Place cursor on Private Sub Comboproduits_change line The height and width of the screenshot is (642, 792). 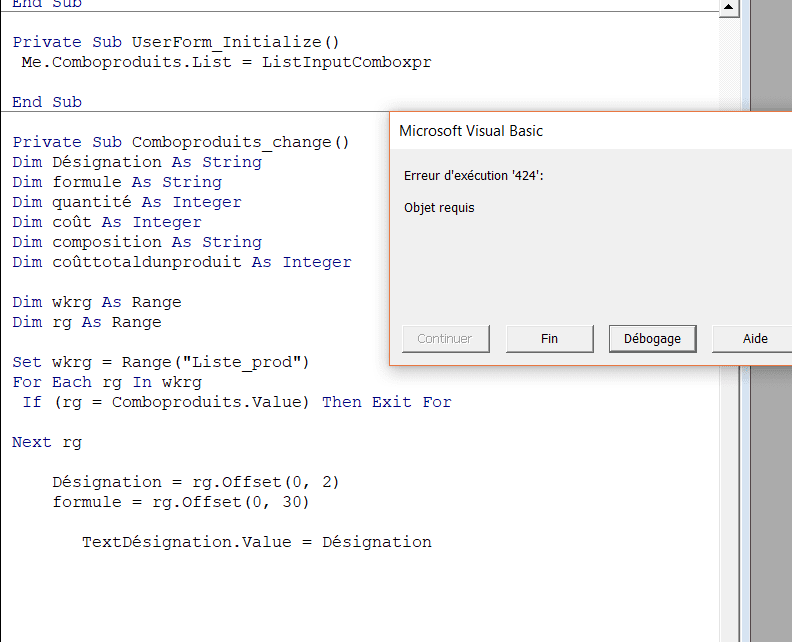(181, 142)
